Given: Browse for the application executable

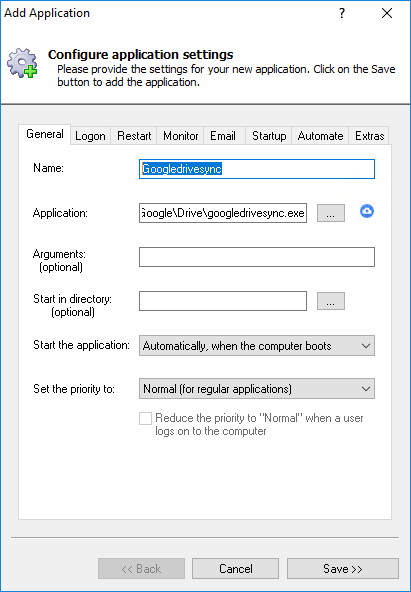Looking at the screenshot, I should (x=331, y=213).
